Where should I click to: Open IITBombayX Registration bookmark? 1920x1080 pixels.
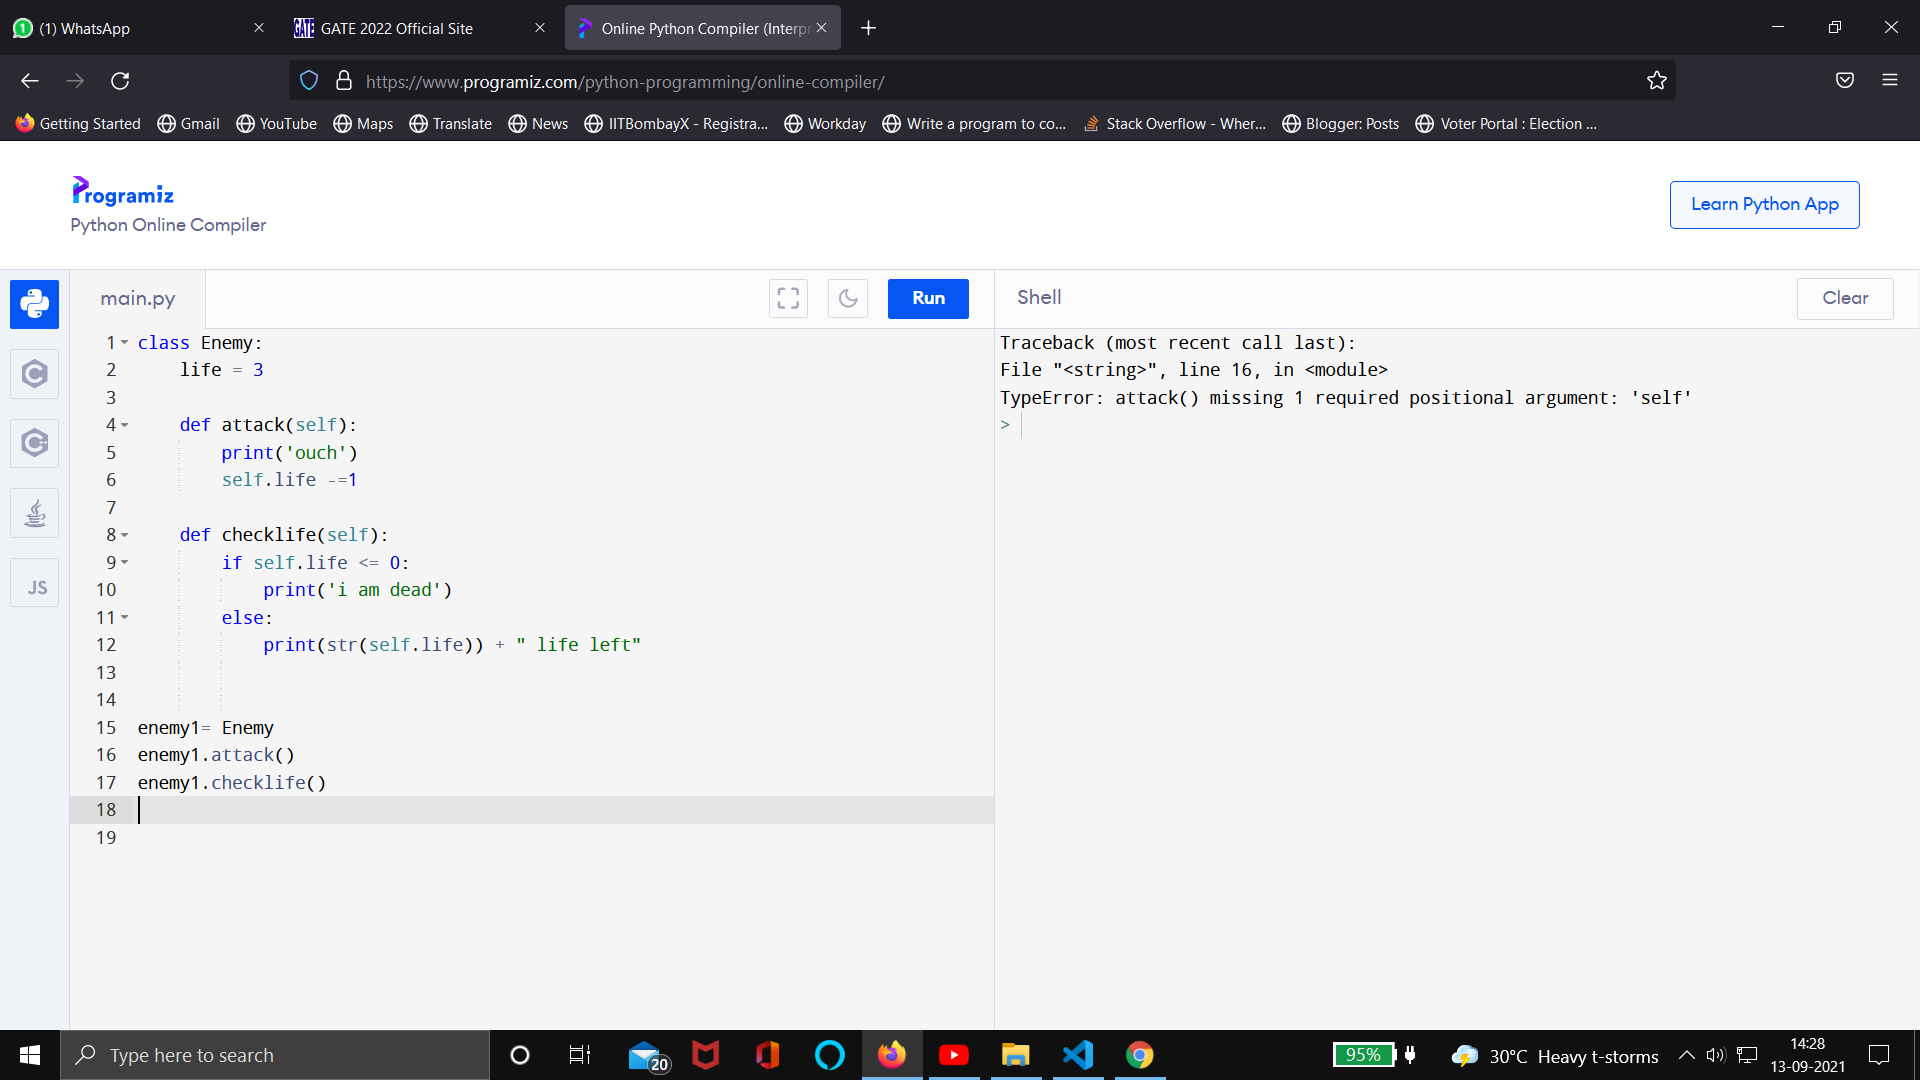(x=676, y=124)
